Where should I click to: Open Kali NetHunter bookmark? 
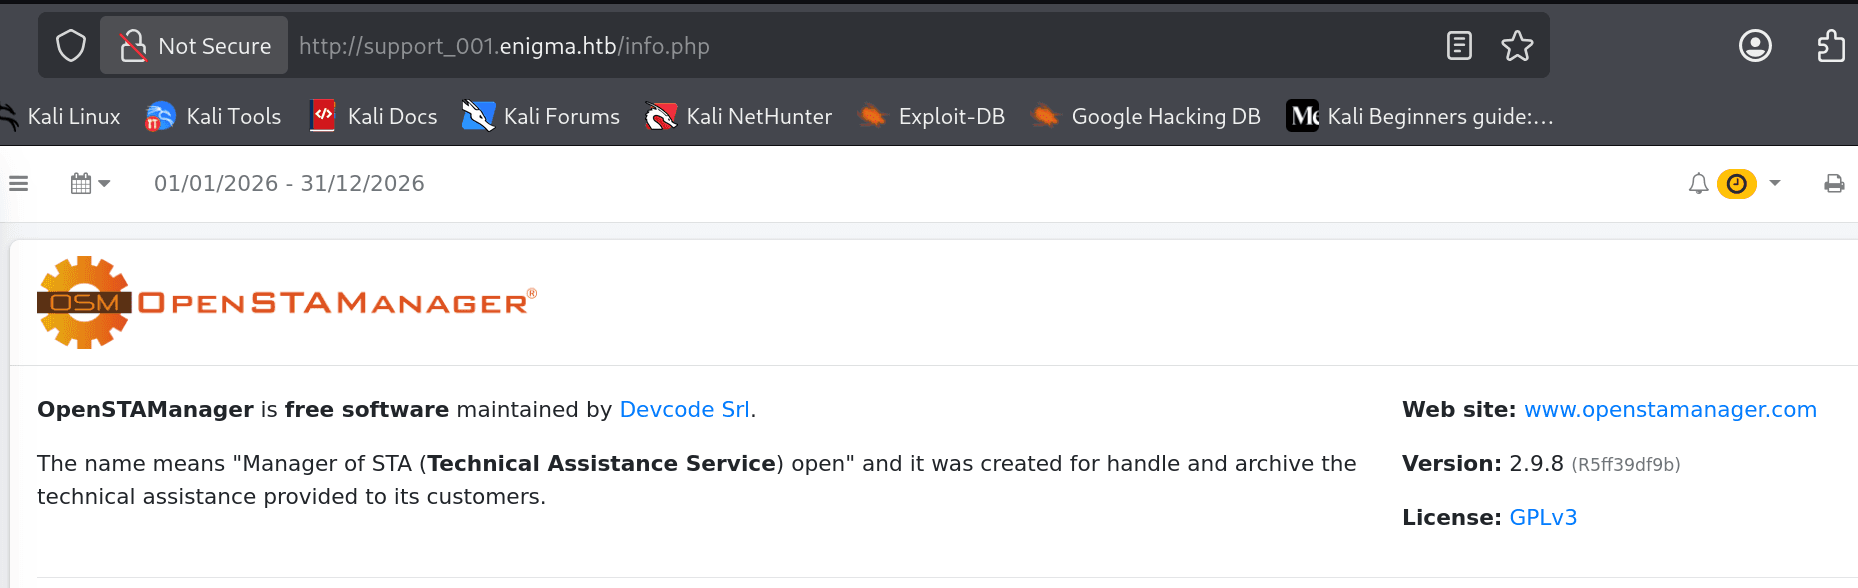(738, 117)
